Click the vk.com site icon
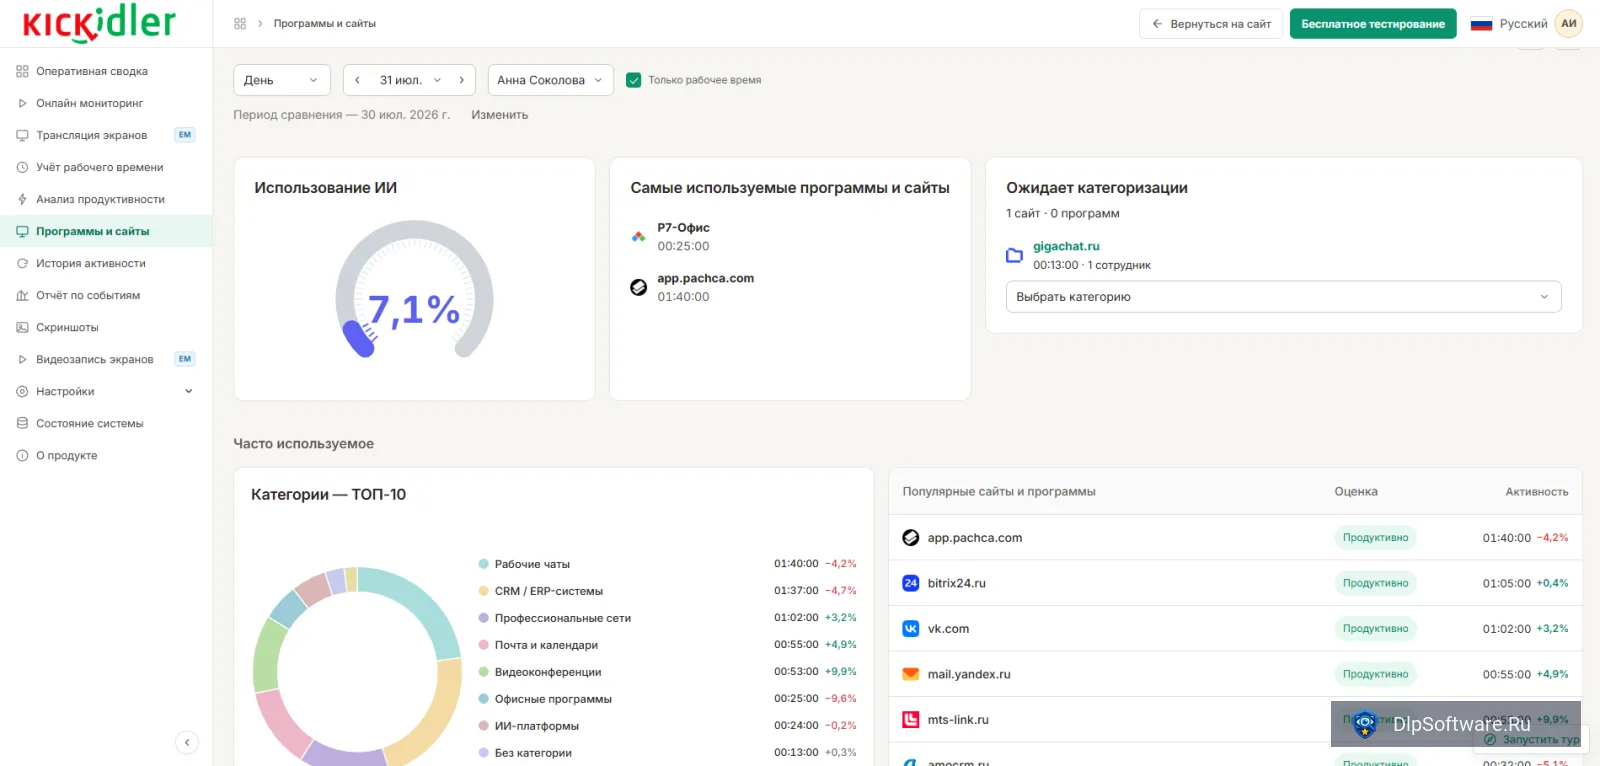 coord(910,629)
